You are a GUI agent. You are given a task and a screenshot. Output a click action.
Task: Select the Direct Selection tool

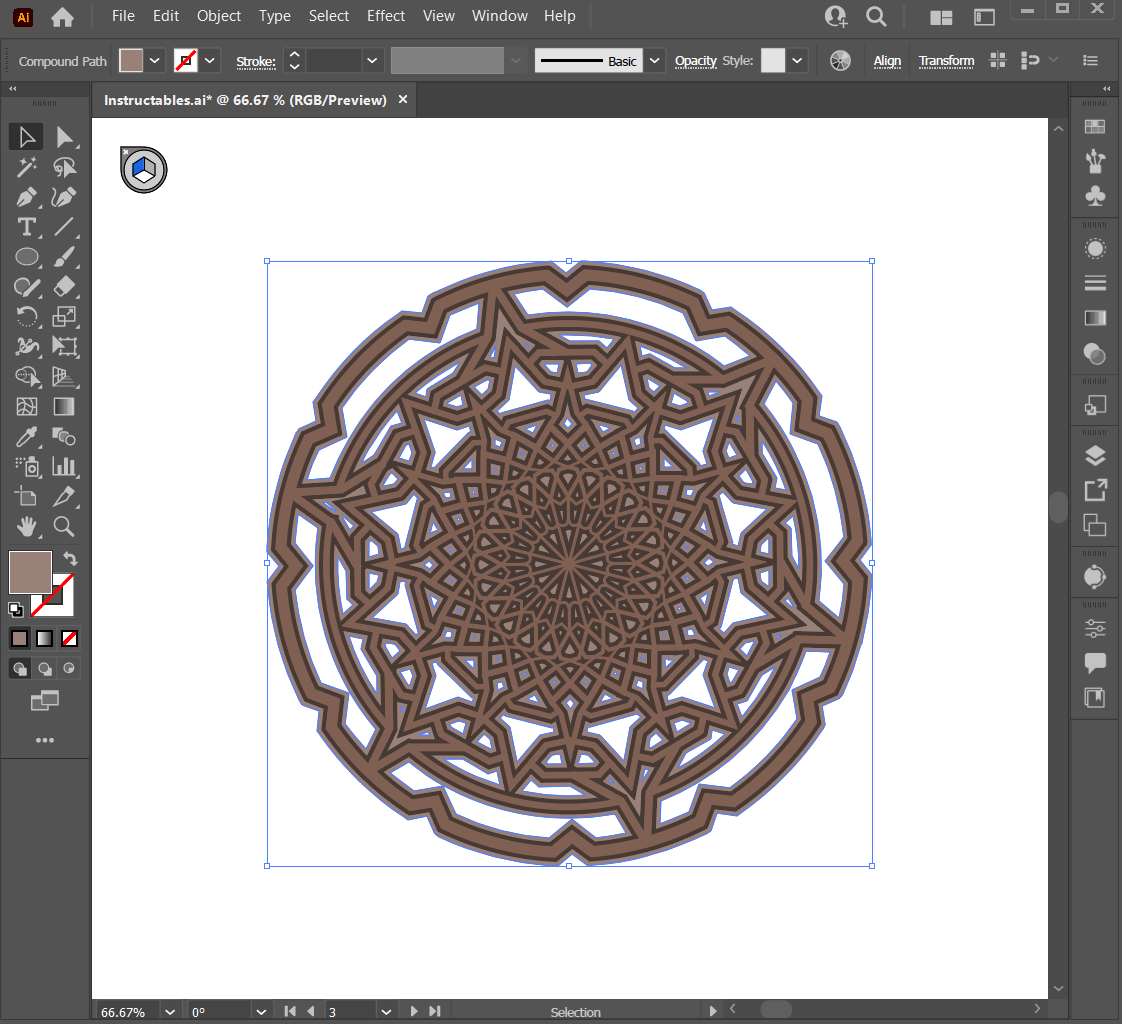click(64, 137)
